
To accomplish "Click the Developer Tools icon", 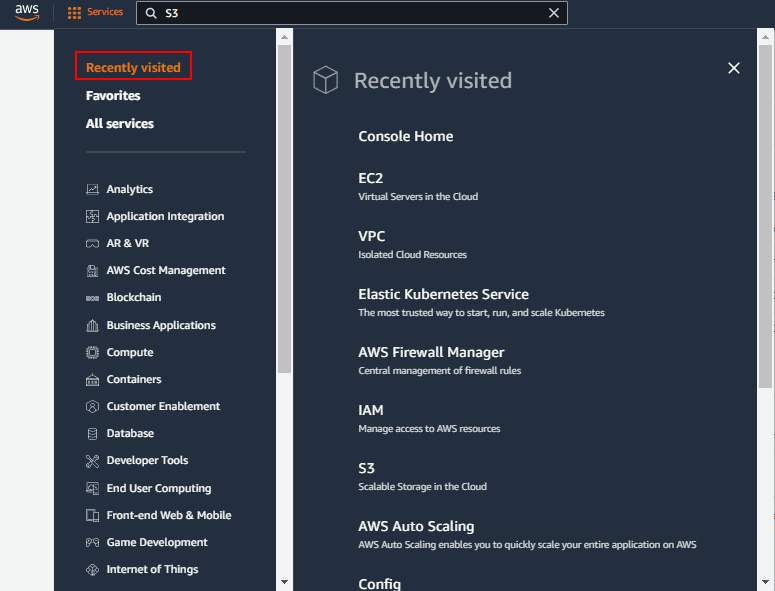I will point(92,461).
